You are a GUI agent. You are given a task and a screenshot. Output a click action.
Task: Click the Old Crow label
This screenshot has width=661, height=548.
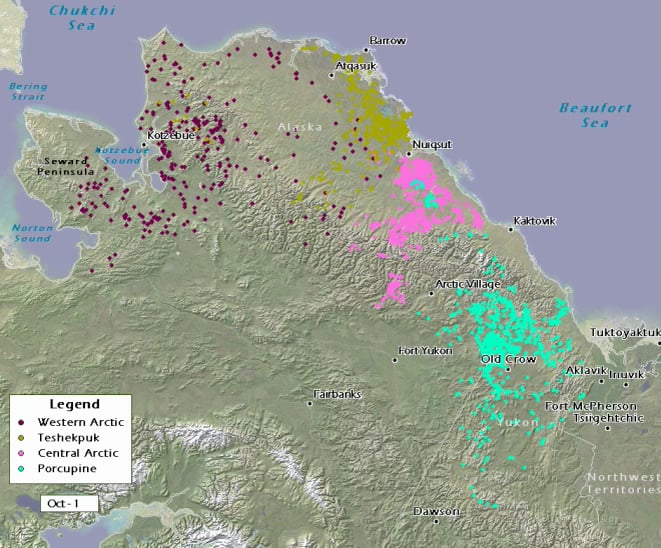pyautogui.click(x=508, y=359)
